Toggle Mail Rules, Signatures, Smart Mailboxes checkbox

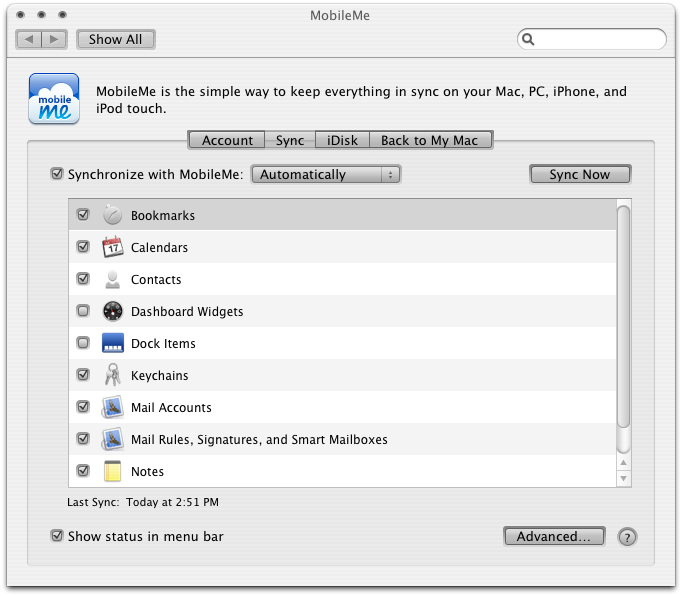pos(83,439)
